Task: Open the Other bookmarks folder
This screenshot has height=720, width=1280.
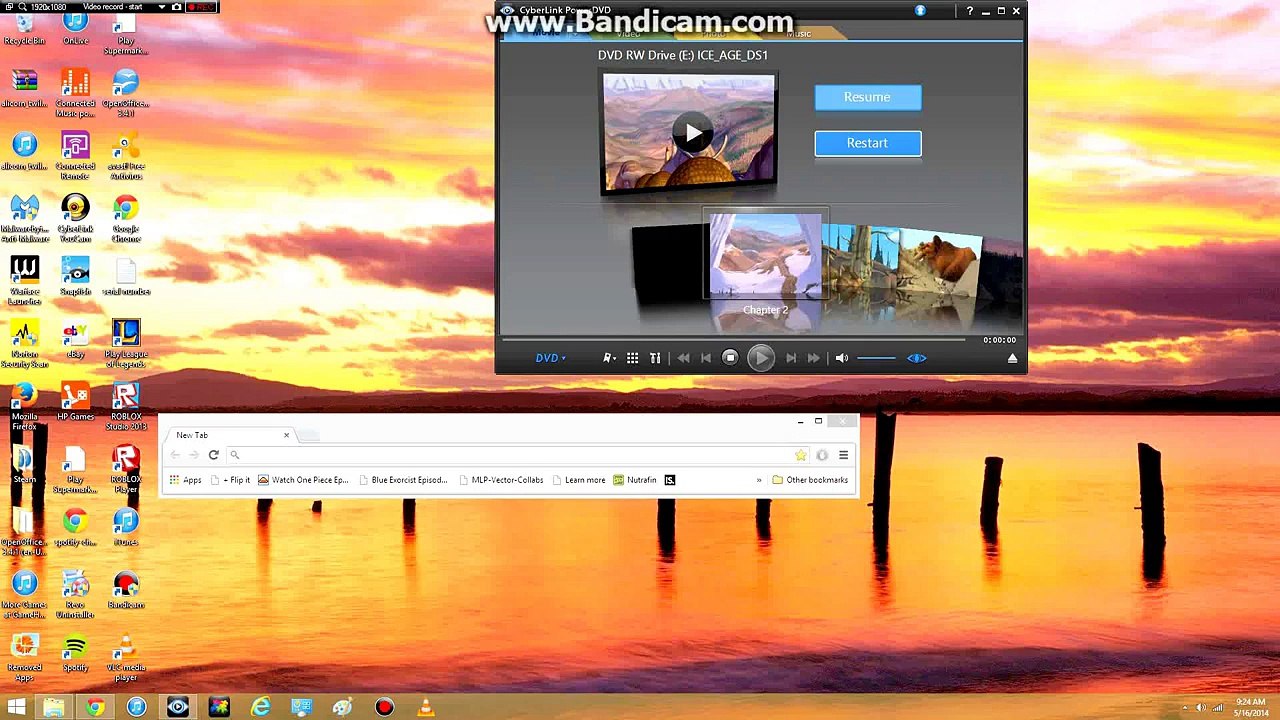Action: pyautogui.click(x=810, y=480)
